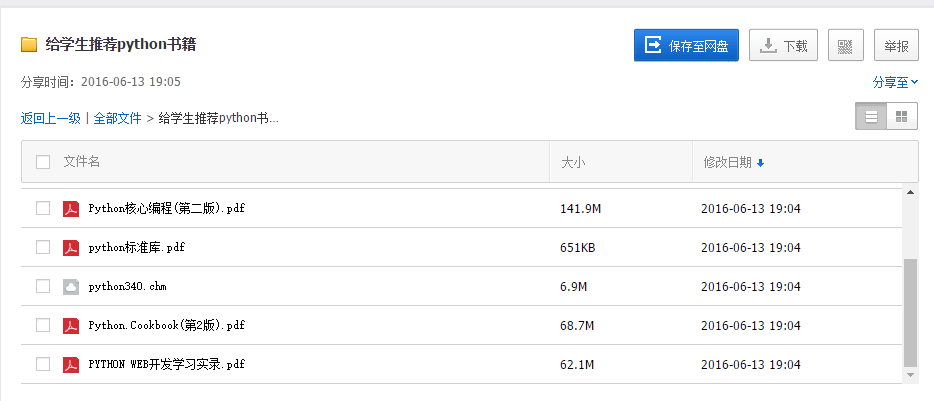Click the CHM file icon for python340.chm
The image size is (934, 401).
pyautogui.click(x=71, y=287)
